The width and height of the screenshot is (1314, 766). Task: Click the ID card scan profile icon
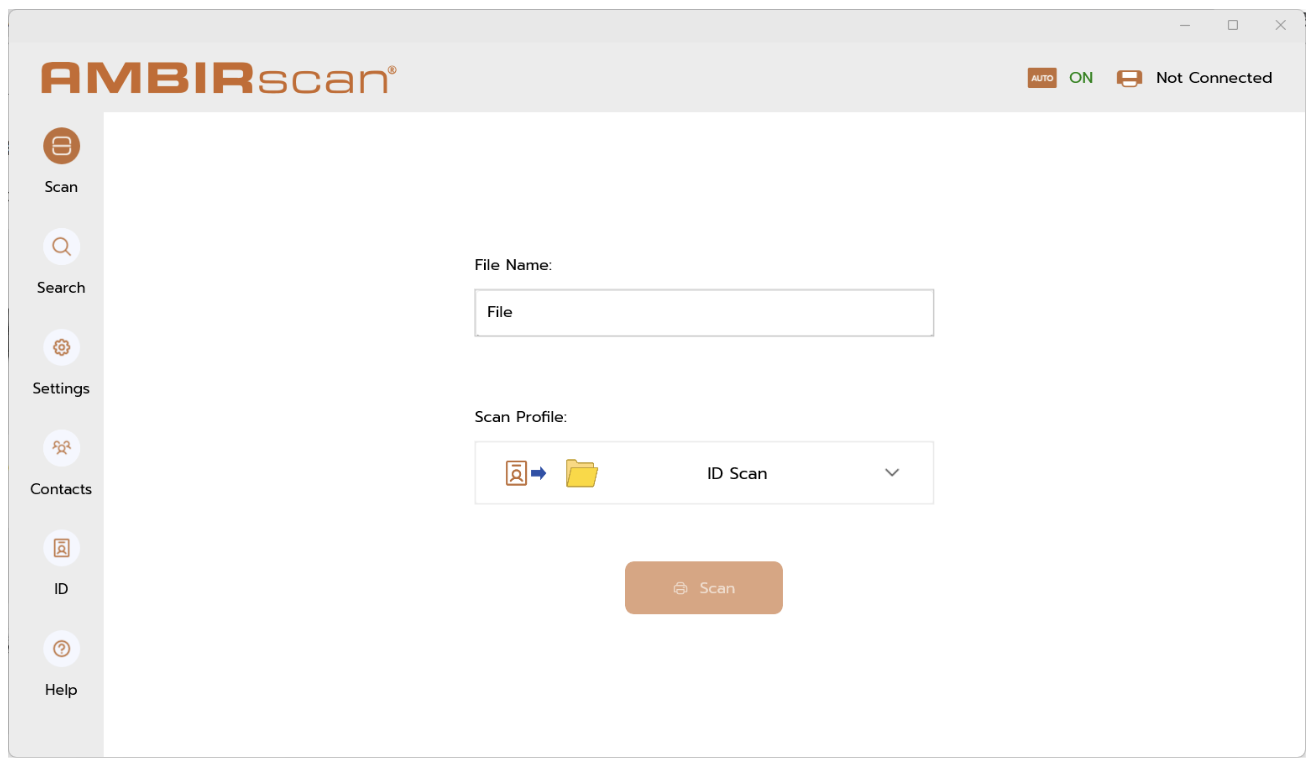515,472
